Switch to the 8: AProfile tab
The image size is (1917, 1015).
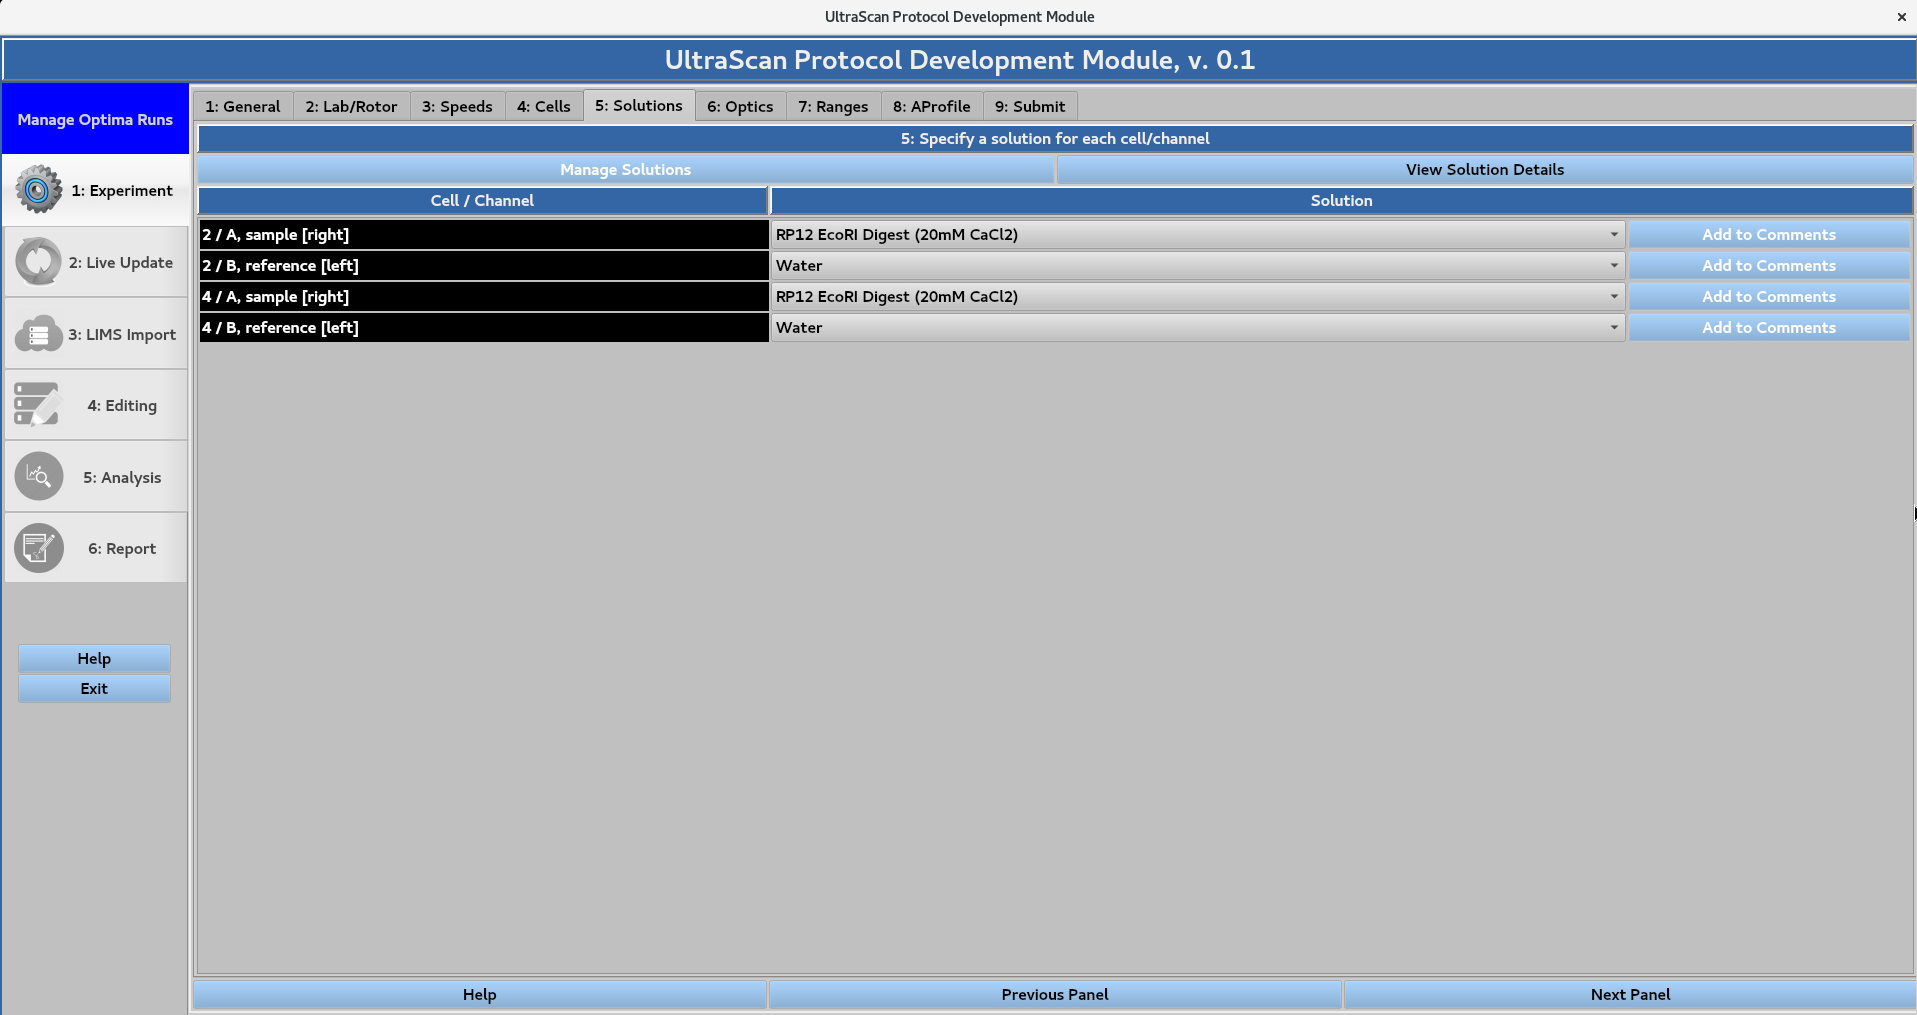point(930,106)
